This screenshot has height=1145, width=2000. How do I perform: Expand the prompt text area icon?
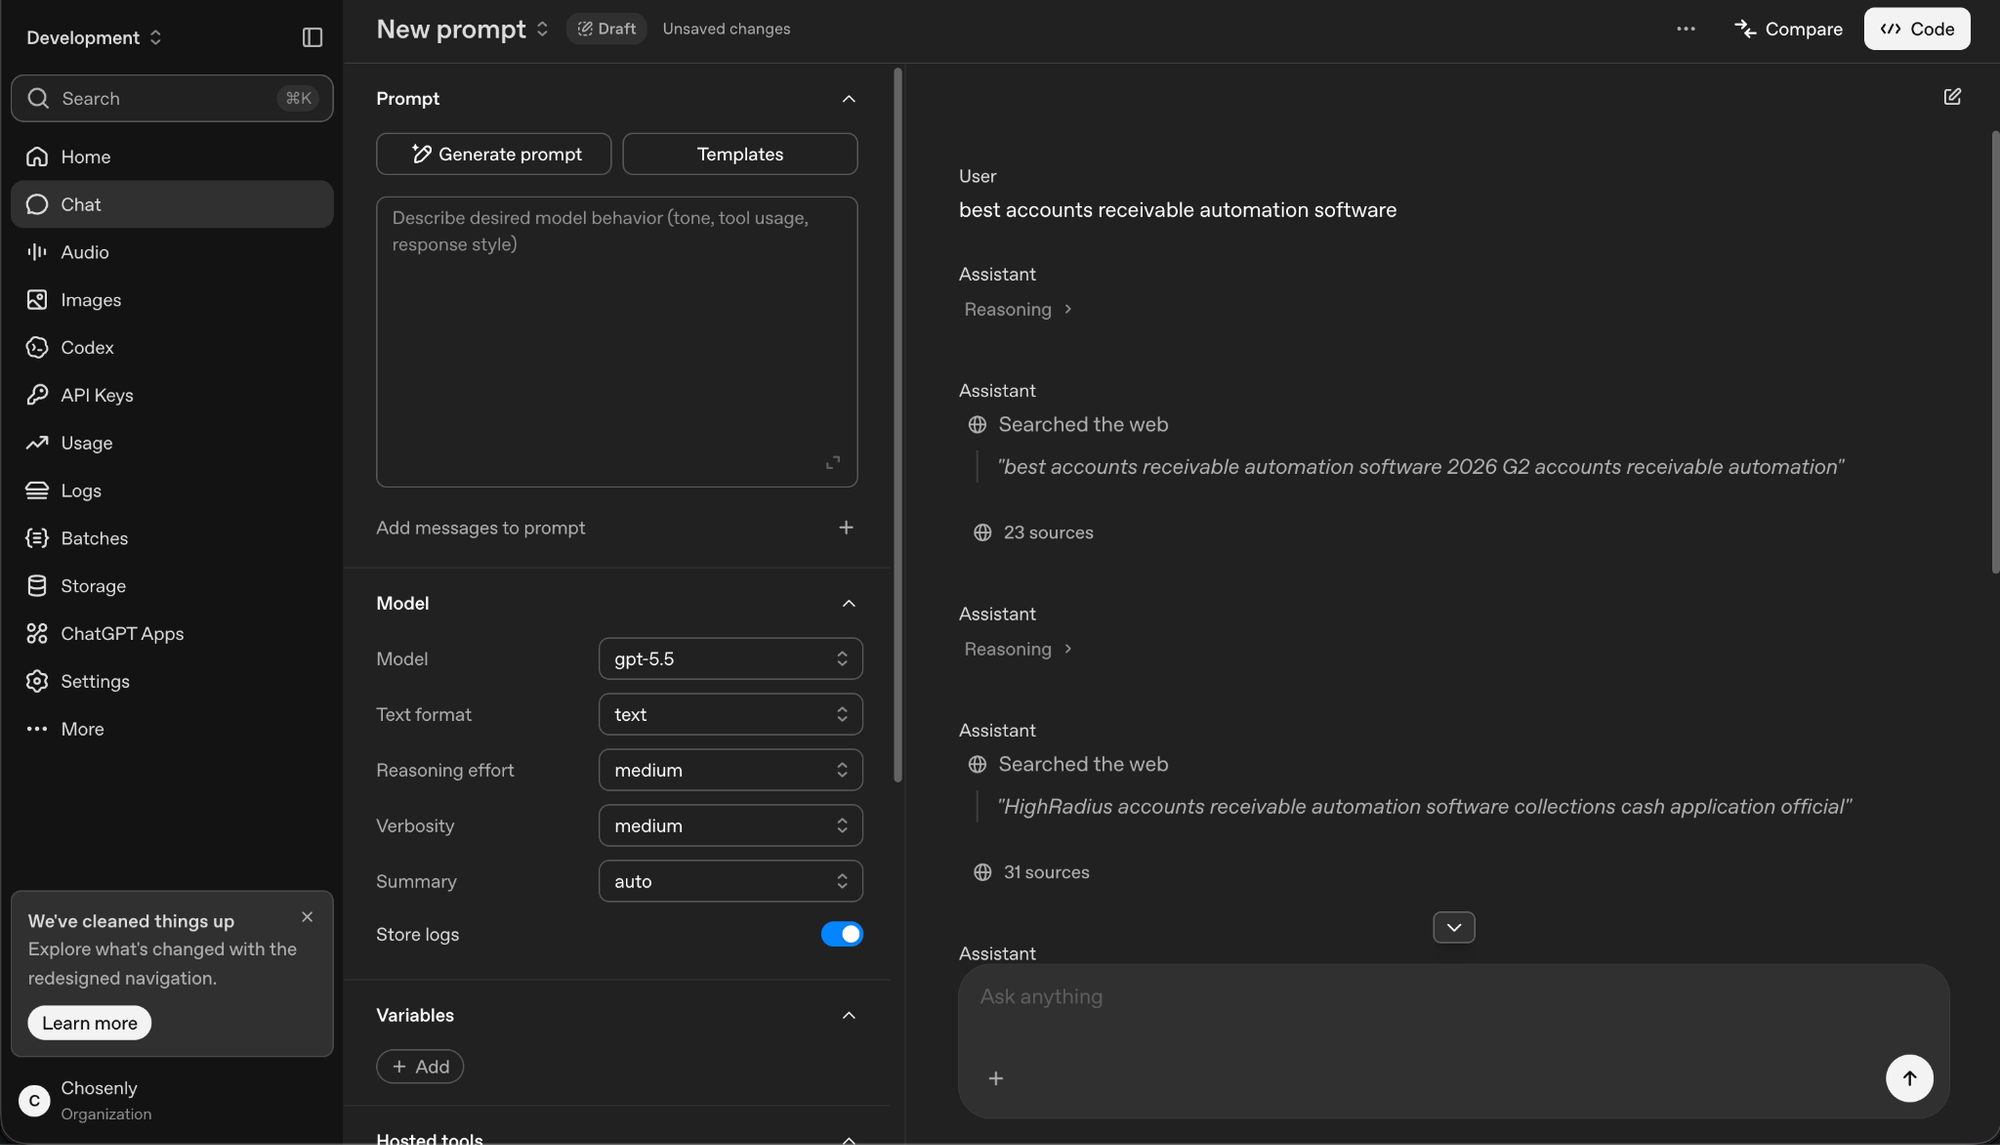click(833, 462)
